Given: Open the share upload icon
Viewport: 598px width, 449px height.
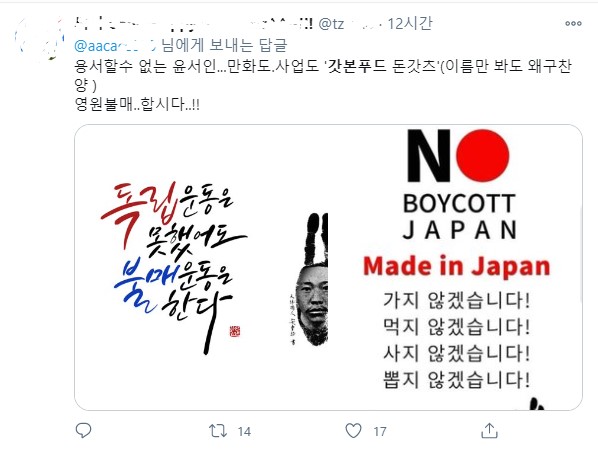Looking at the screenshot, I should [x=489, y=431].
